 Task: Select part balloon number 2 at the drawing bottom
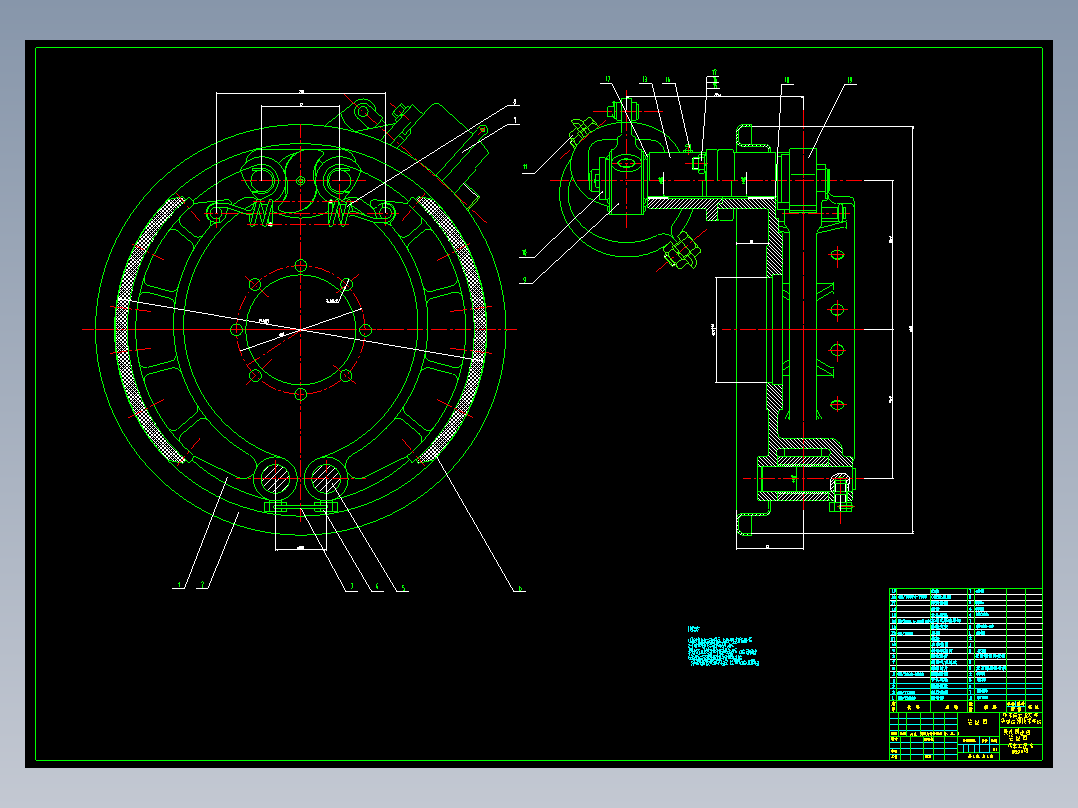203,585
